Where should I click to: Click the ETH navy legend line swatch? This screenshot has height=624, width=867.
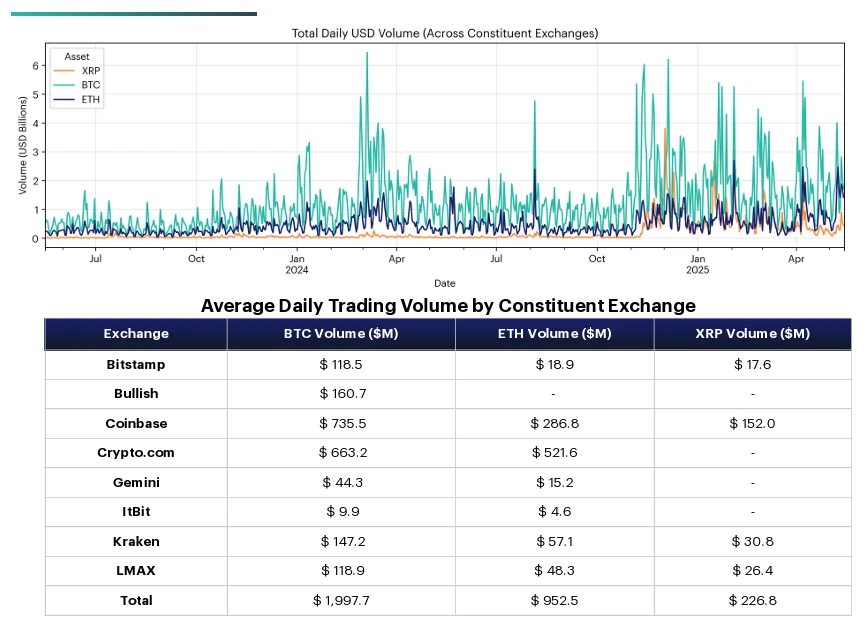pyautogui.click(x=64, y=100)
